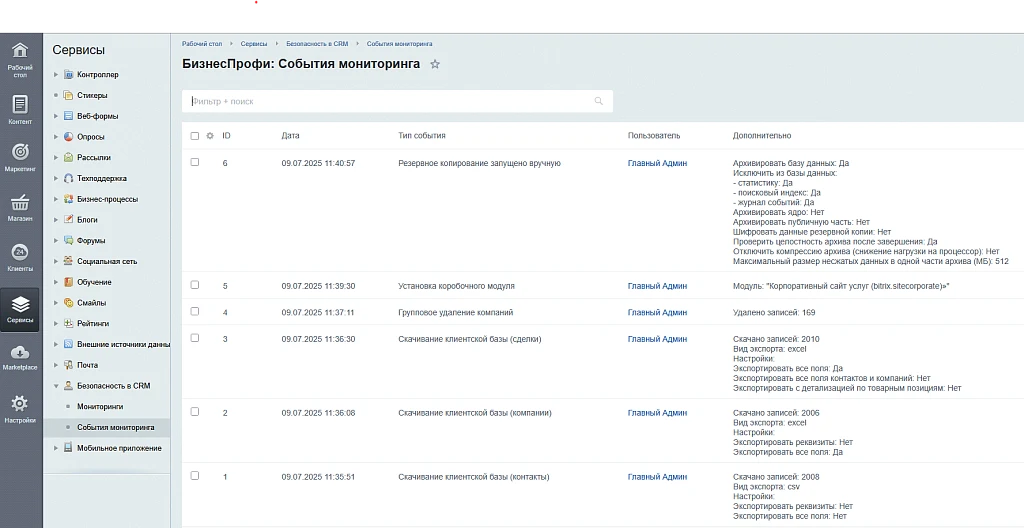
Task: Open Рабочий стол in the breadcrumb
Action: [202, 44]
